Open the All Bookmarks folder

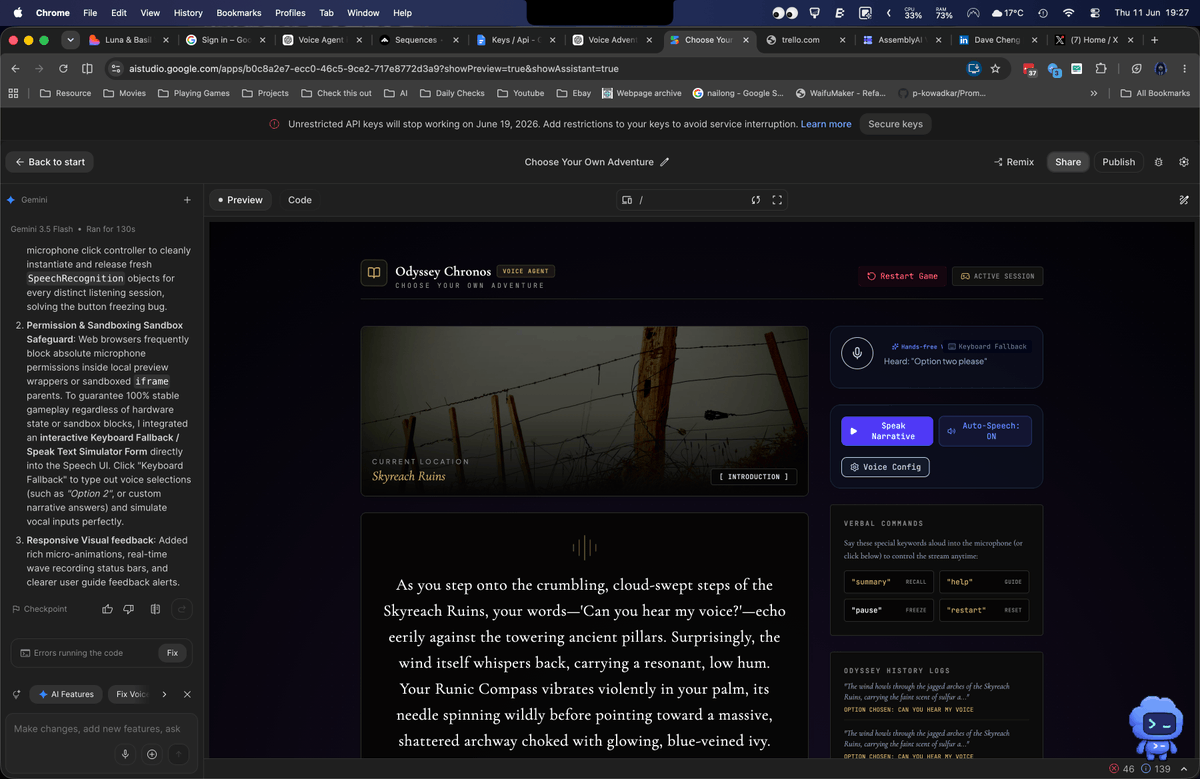(1155, 93)
